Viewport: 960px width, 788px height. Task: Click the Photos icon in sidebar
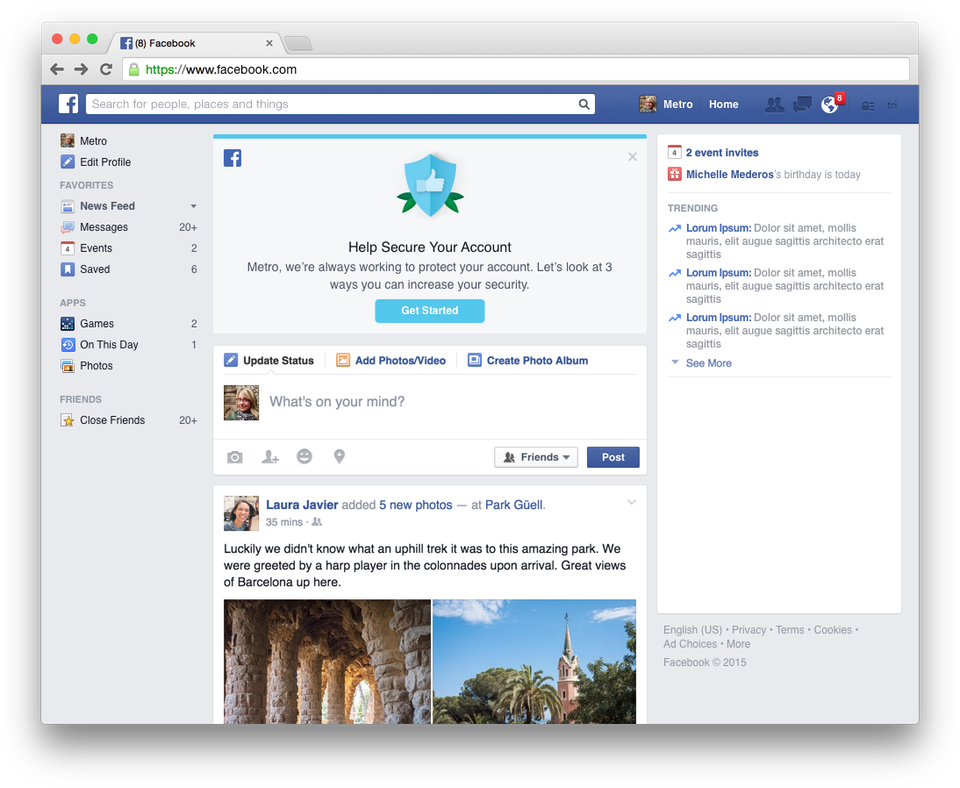pyautogui.click(x=67, y=366)
